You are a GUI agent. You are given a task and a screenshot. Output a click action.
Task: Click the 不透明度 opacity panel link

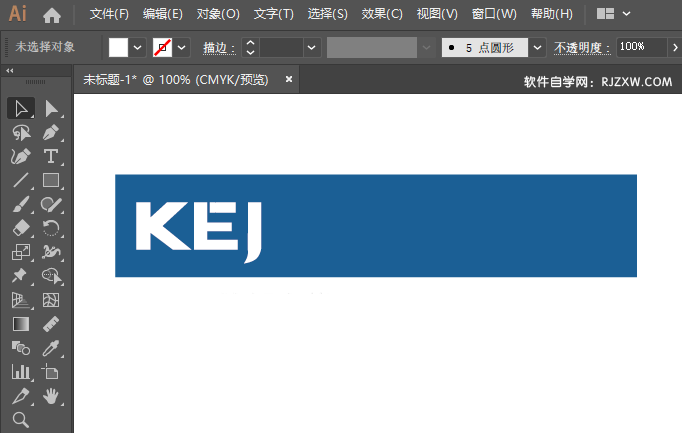(582, 47)
